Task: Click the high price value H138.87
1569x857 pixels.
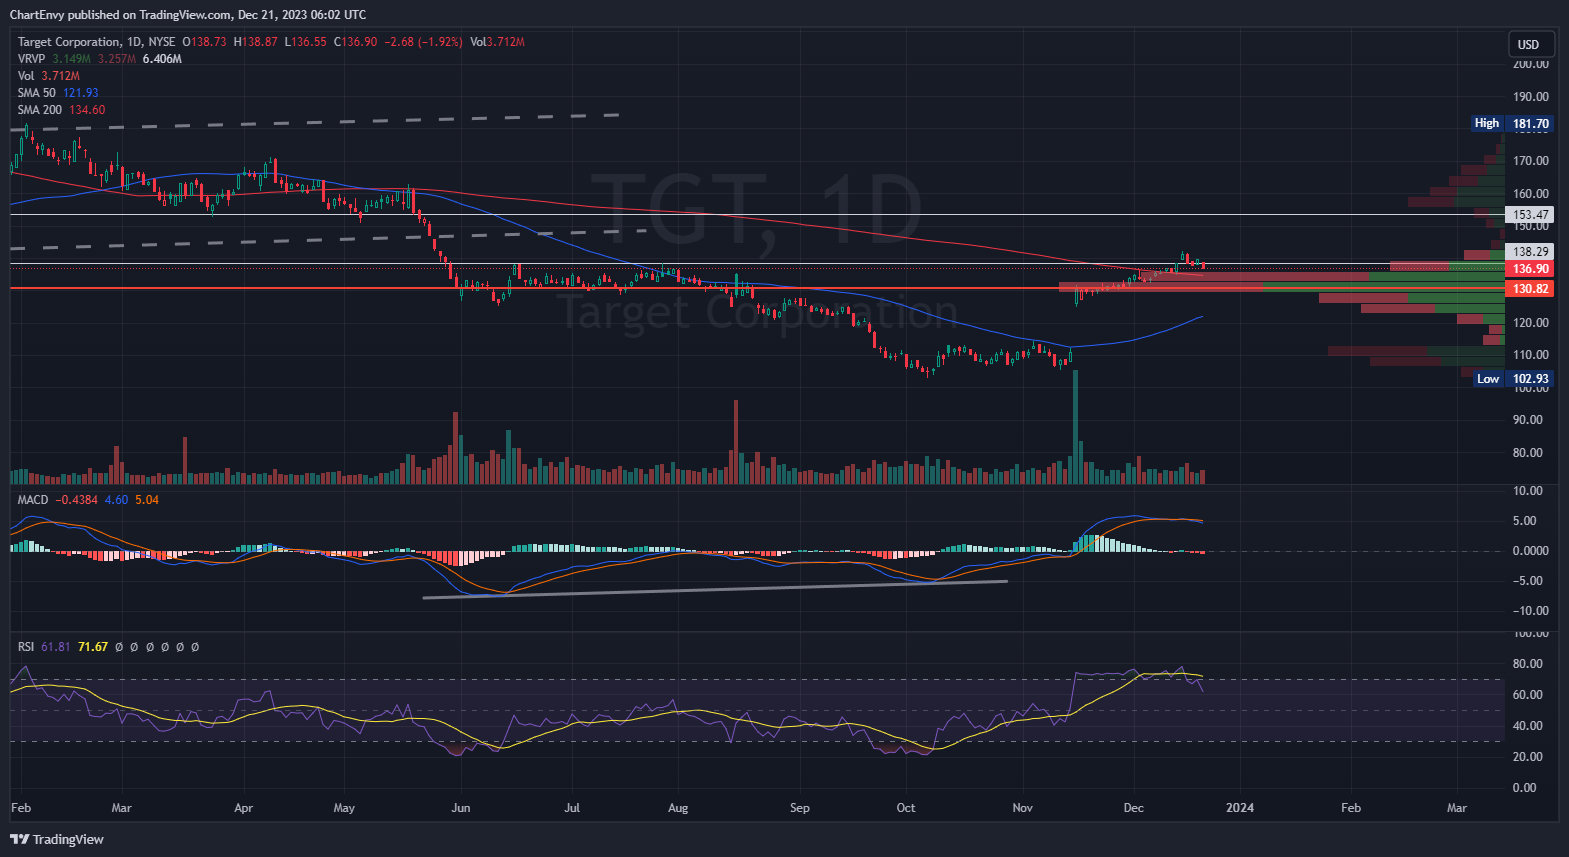Action: [x=256, y=42]
